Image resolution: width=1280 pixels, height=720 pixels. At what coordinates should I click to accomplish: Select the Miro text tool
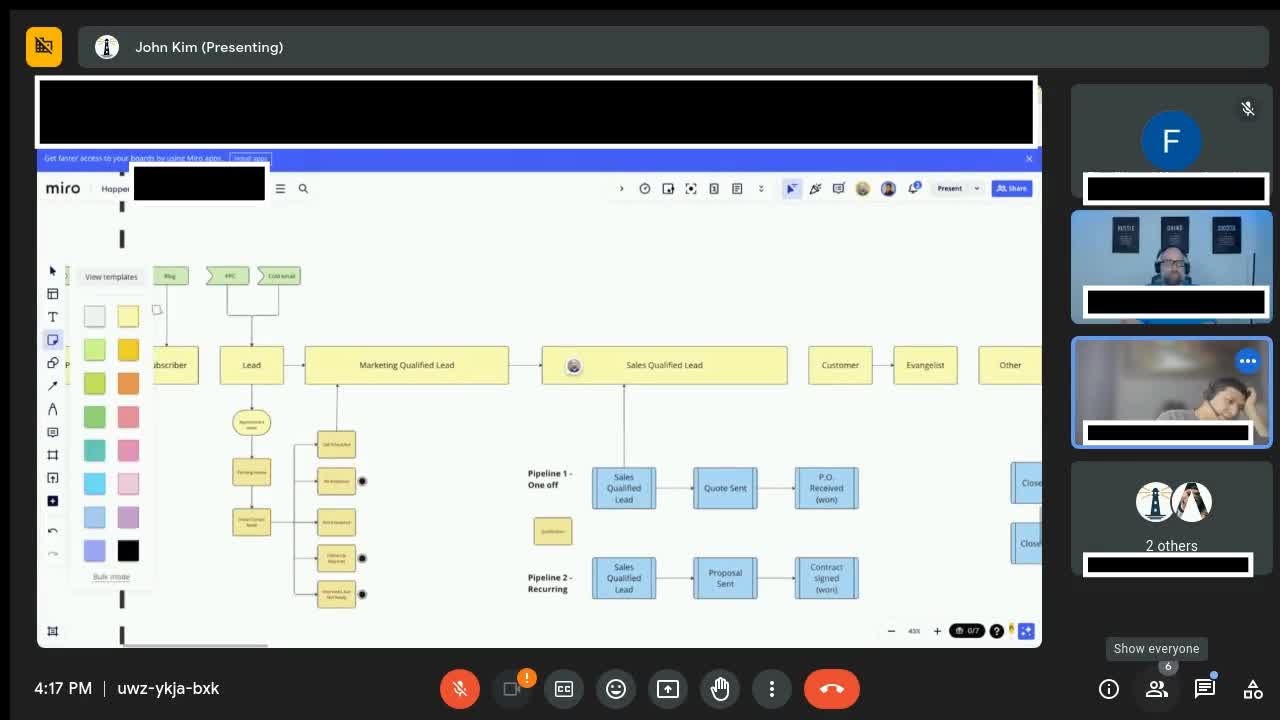click(x=53, y=317)
